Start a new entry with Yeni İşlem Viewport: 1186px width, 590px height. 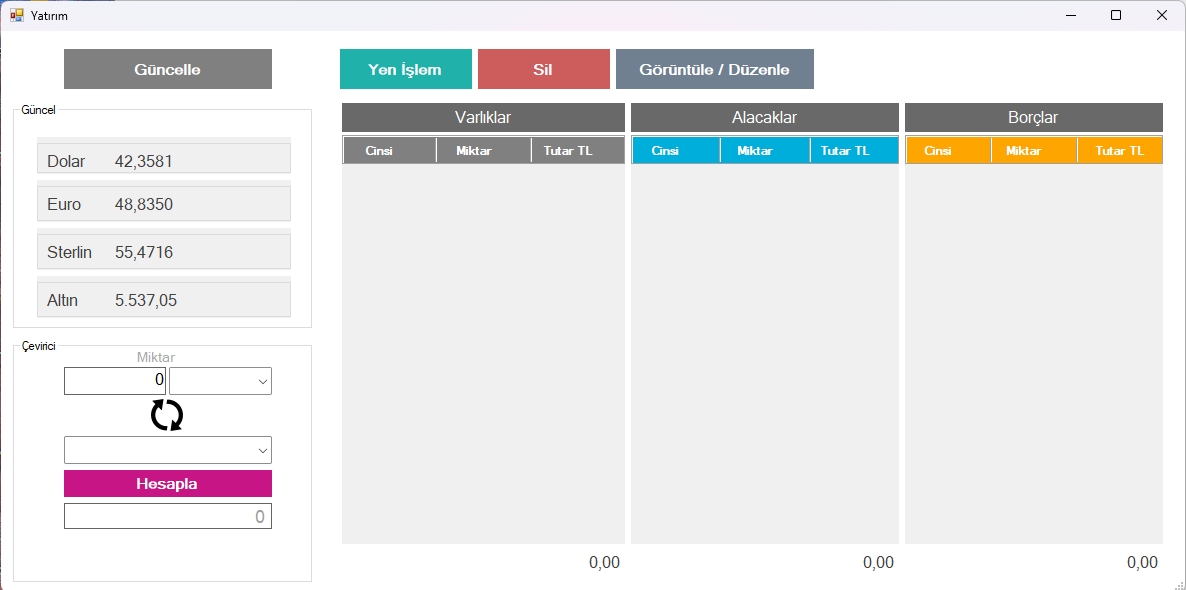pyautogui.click(x=405, y=70)
